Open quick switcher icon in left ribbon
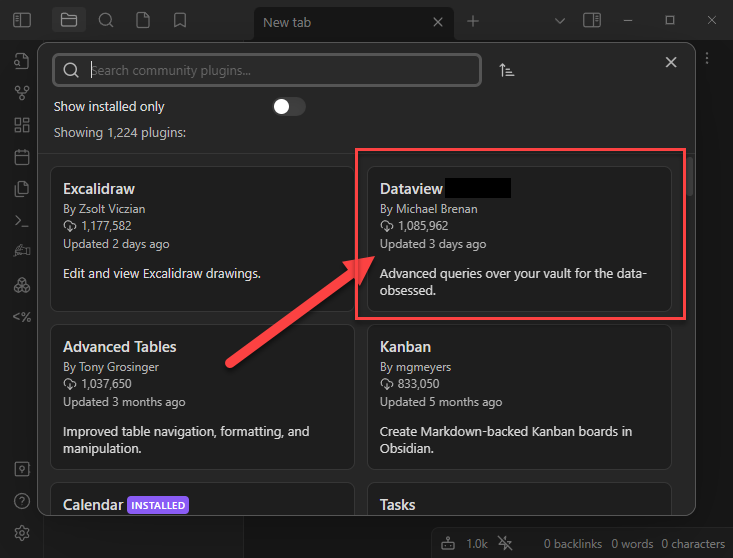 click(x=22, y=61)
